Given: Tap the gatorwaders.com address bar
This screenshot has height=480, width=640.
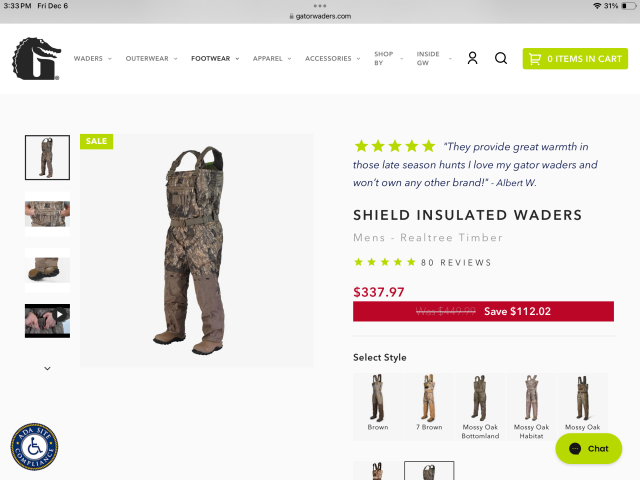Looking at the screenshot, I should (320, 16).
